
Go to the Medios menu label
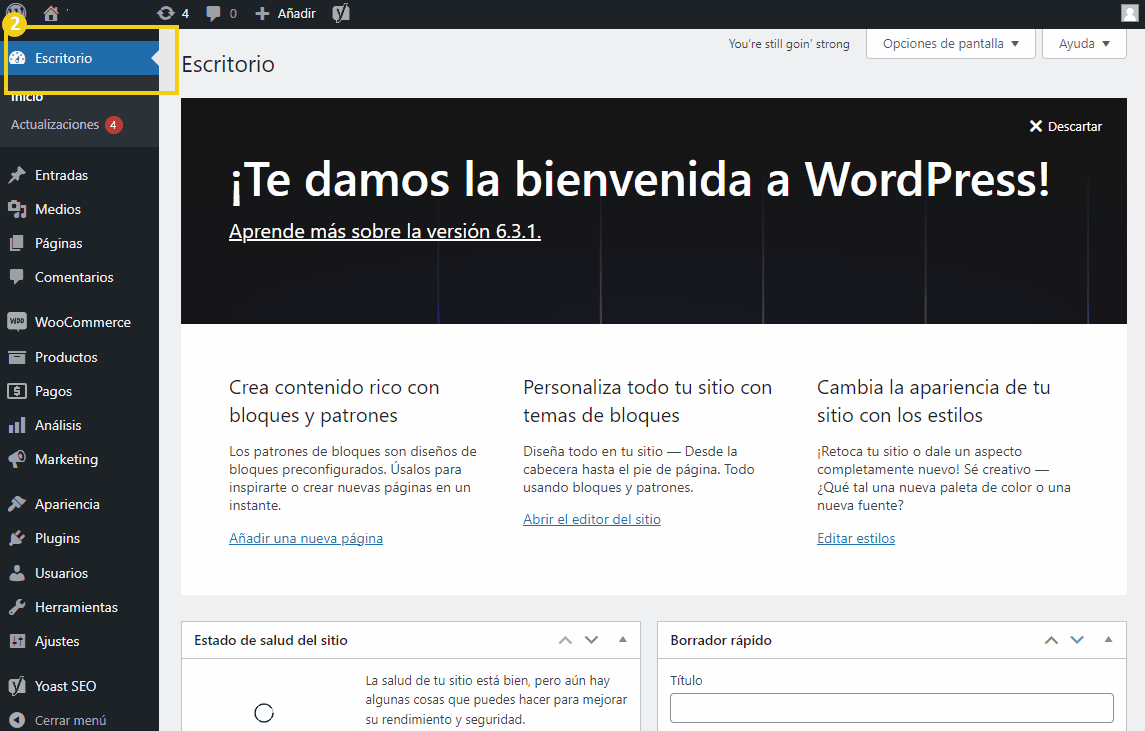click(x=58, y=209)
